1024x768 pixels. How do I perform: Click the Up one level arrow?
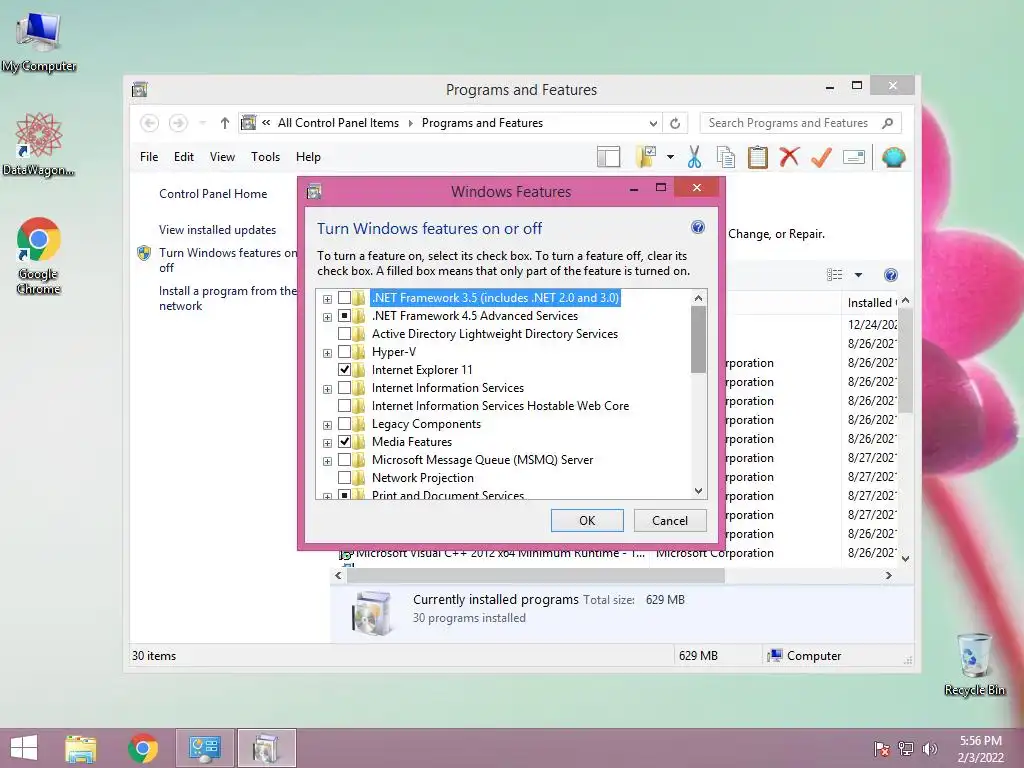pos(225,123)
